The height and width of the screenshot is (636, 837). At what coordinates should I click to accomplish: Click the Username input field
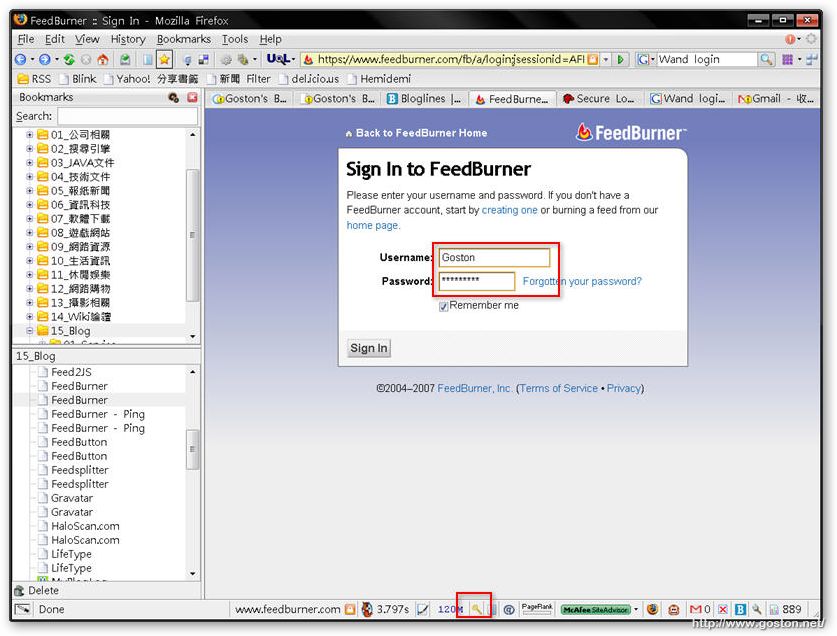pos(494,257)
